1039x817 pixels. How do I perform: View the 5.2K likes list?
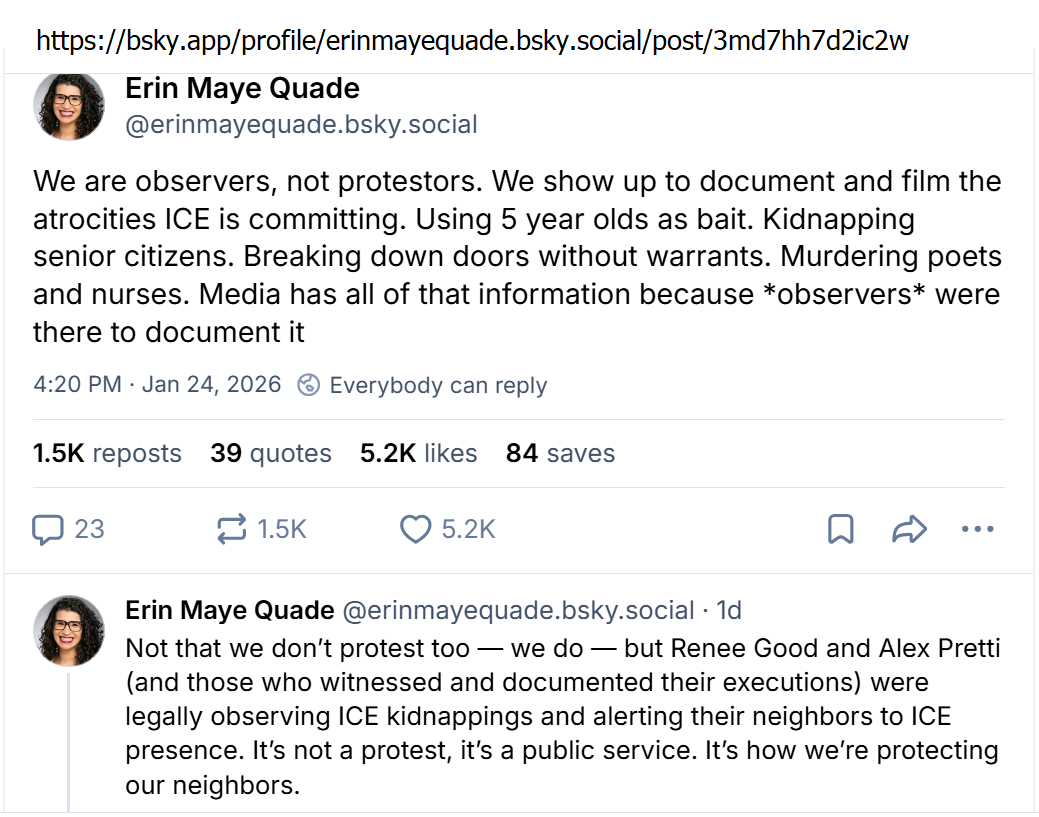point(418,453)
